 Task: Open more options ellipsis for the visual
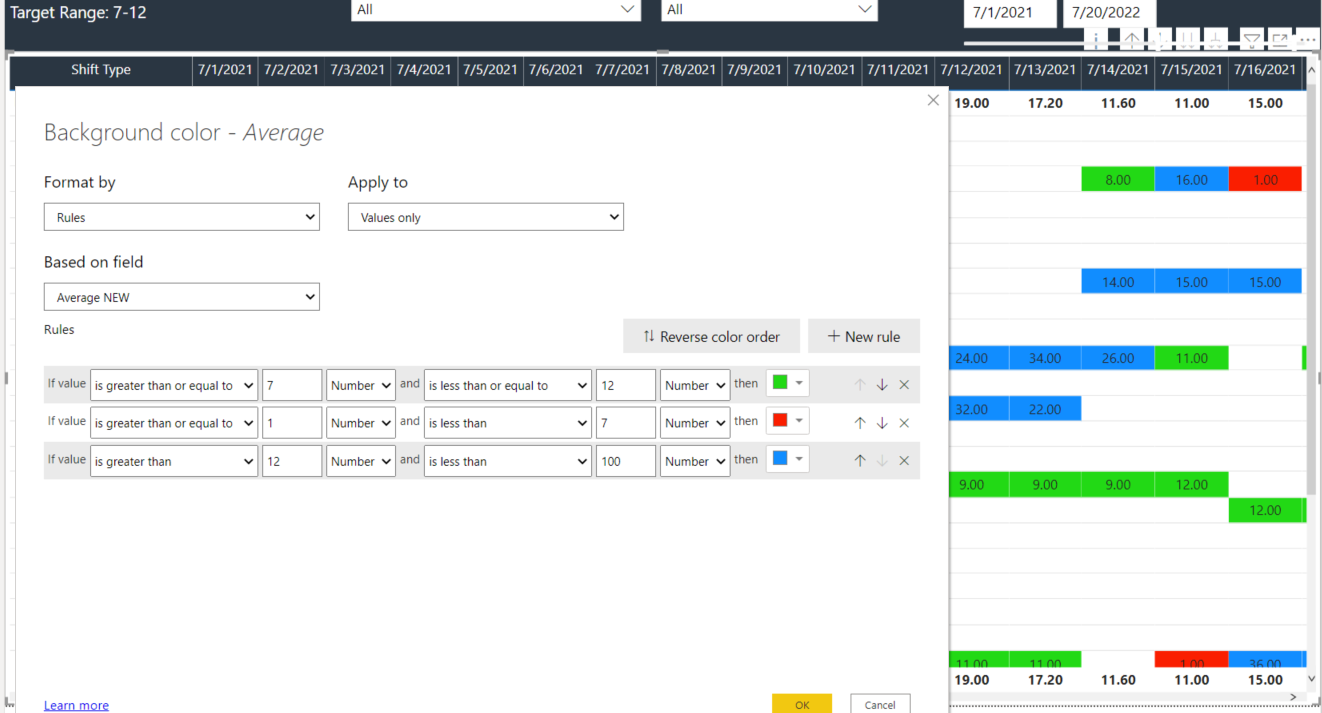point(1306,41)
